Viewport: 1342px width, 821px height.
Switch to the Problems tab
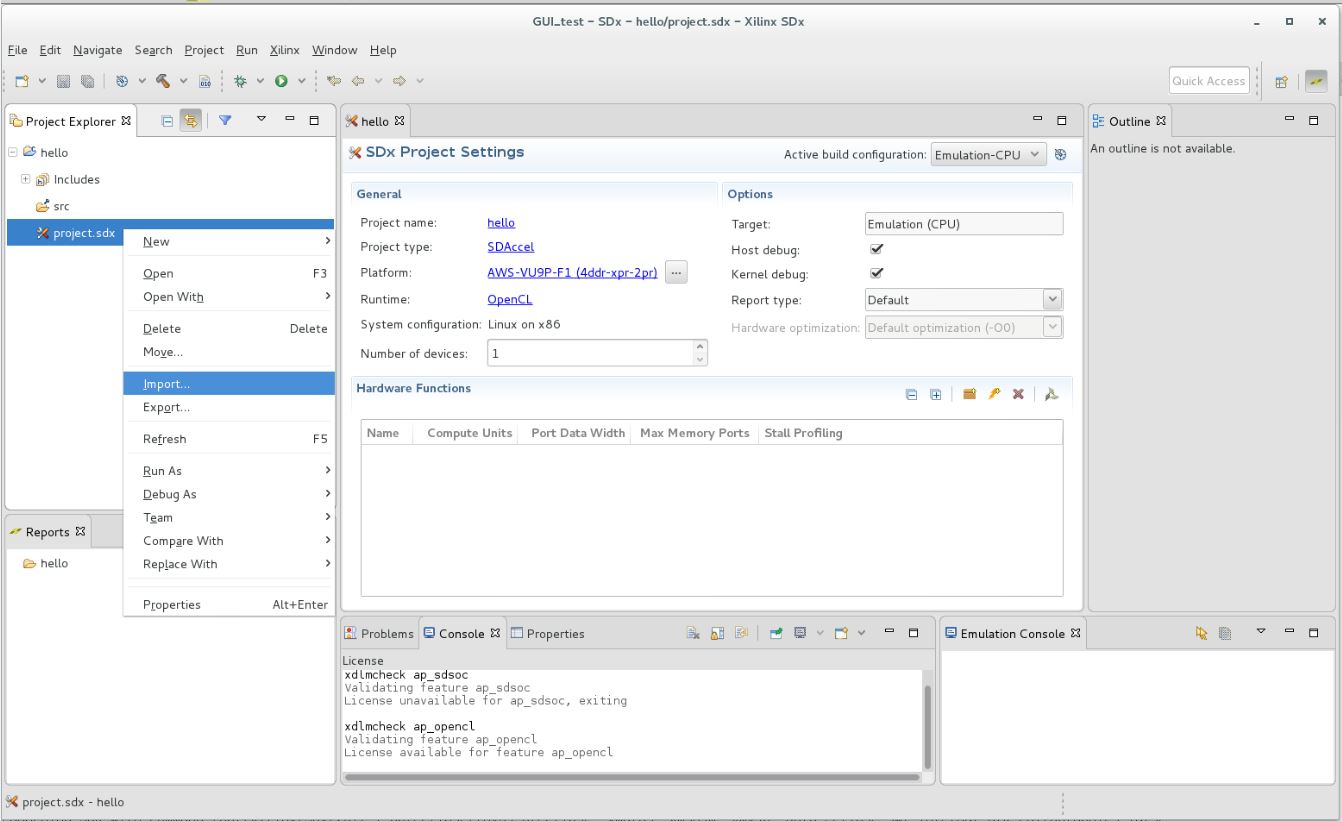coord(379,634)
